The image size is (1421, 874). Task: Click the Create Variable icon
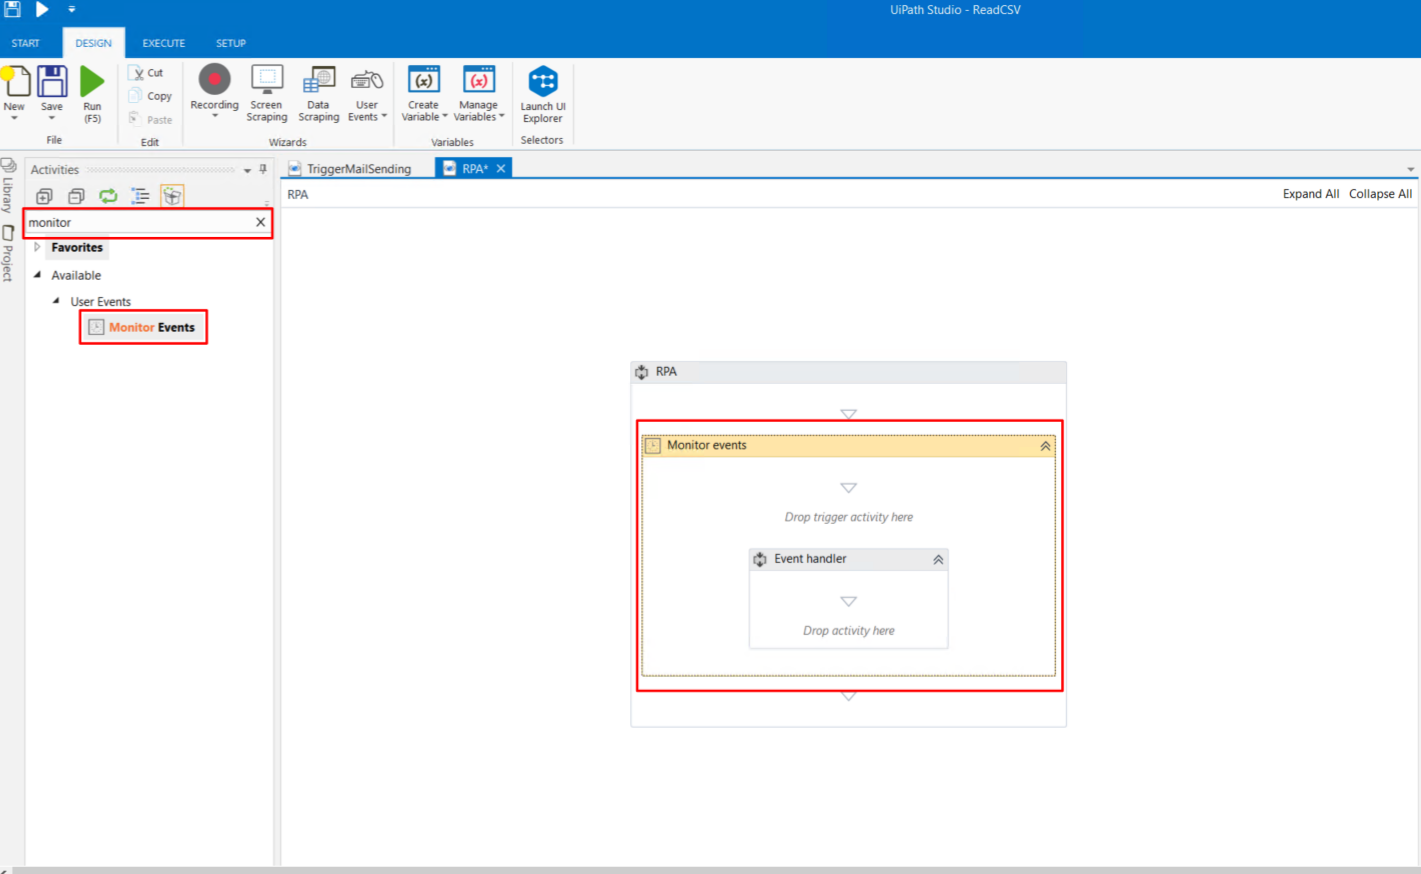click(x=424, y=80)
